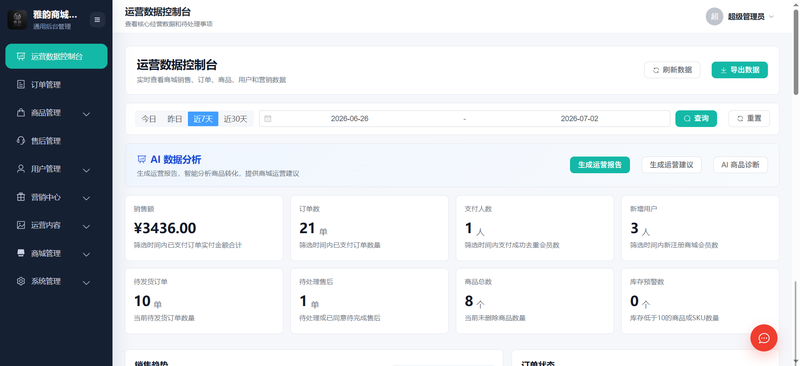Expand the 运营内容 submenu chevron
The width and height of the screenshot is (800, 366).
[x=86, y=226]
